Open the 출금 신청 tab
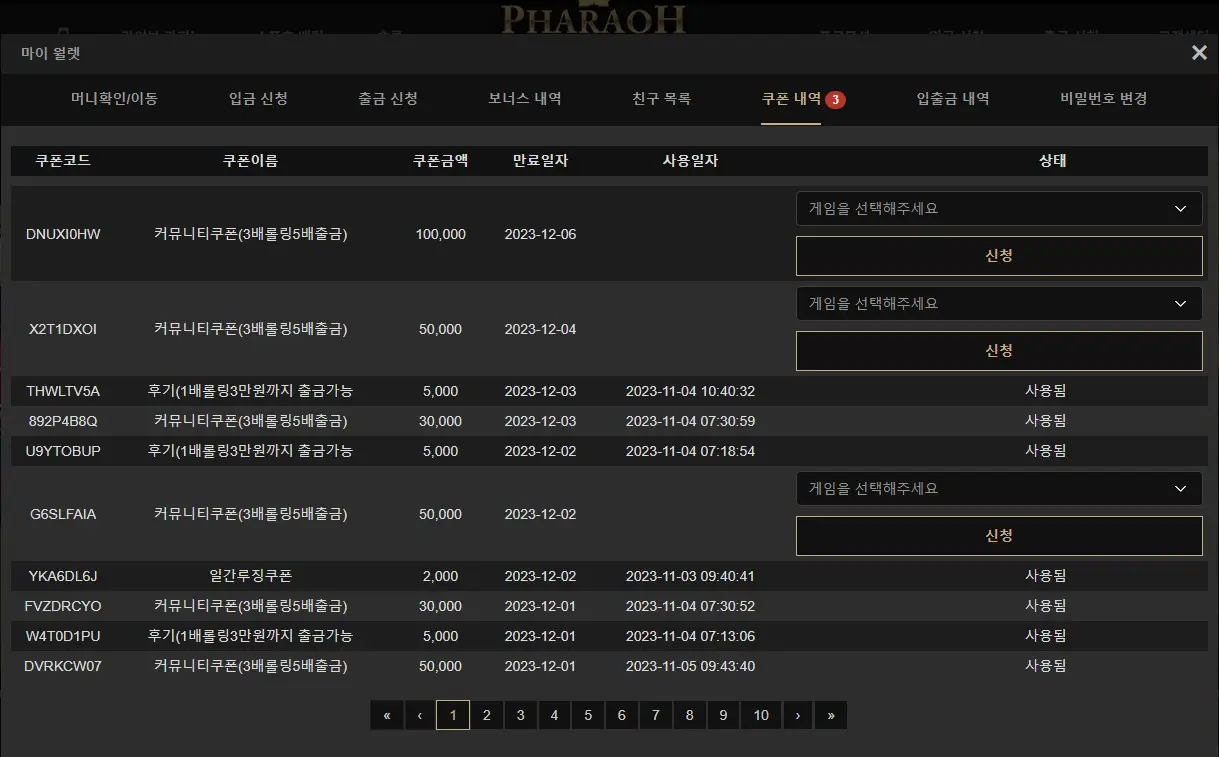 (x=388, y=99)
